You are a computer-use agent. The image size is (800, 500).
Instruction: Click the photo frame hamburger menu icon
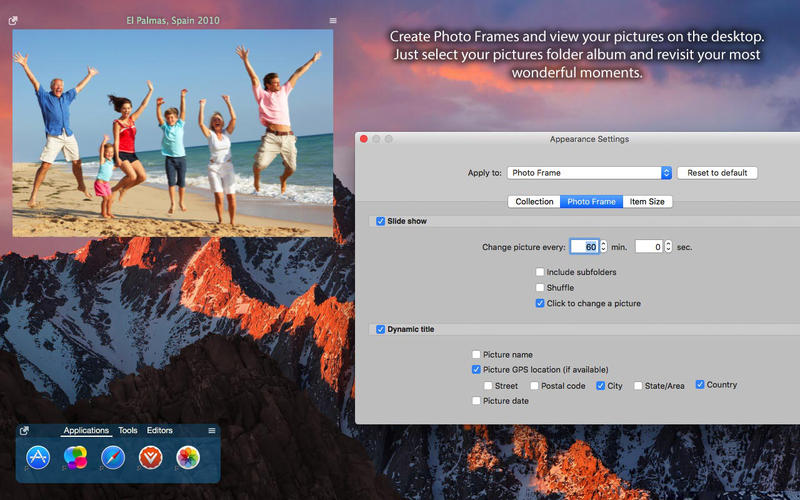coord(333,20)
